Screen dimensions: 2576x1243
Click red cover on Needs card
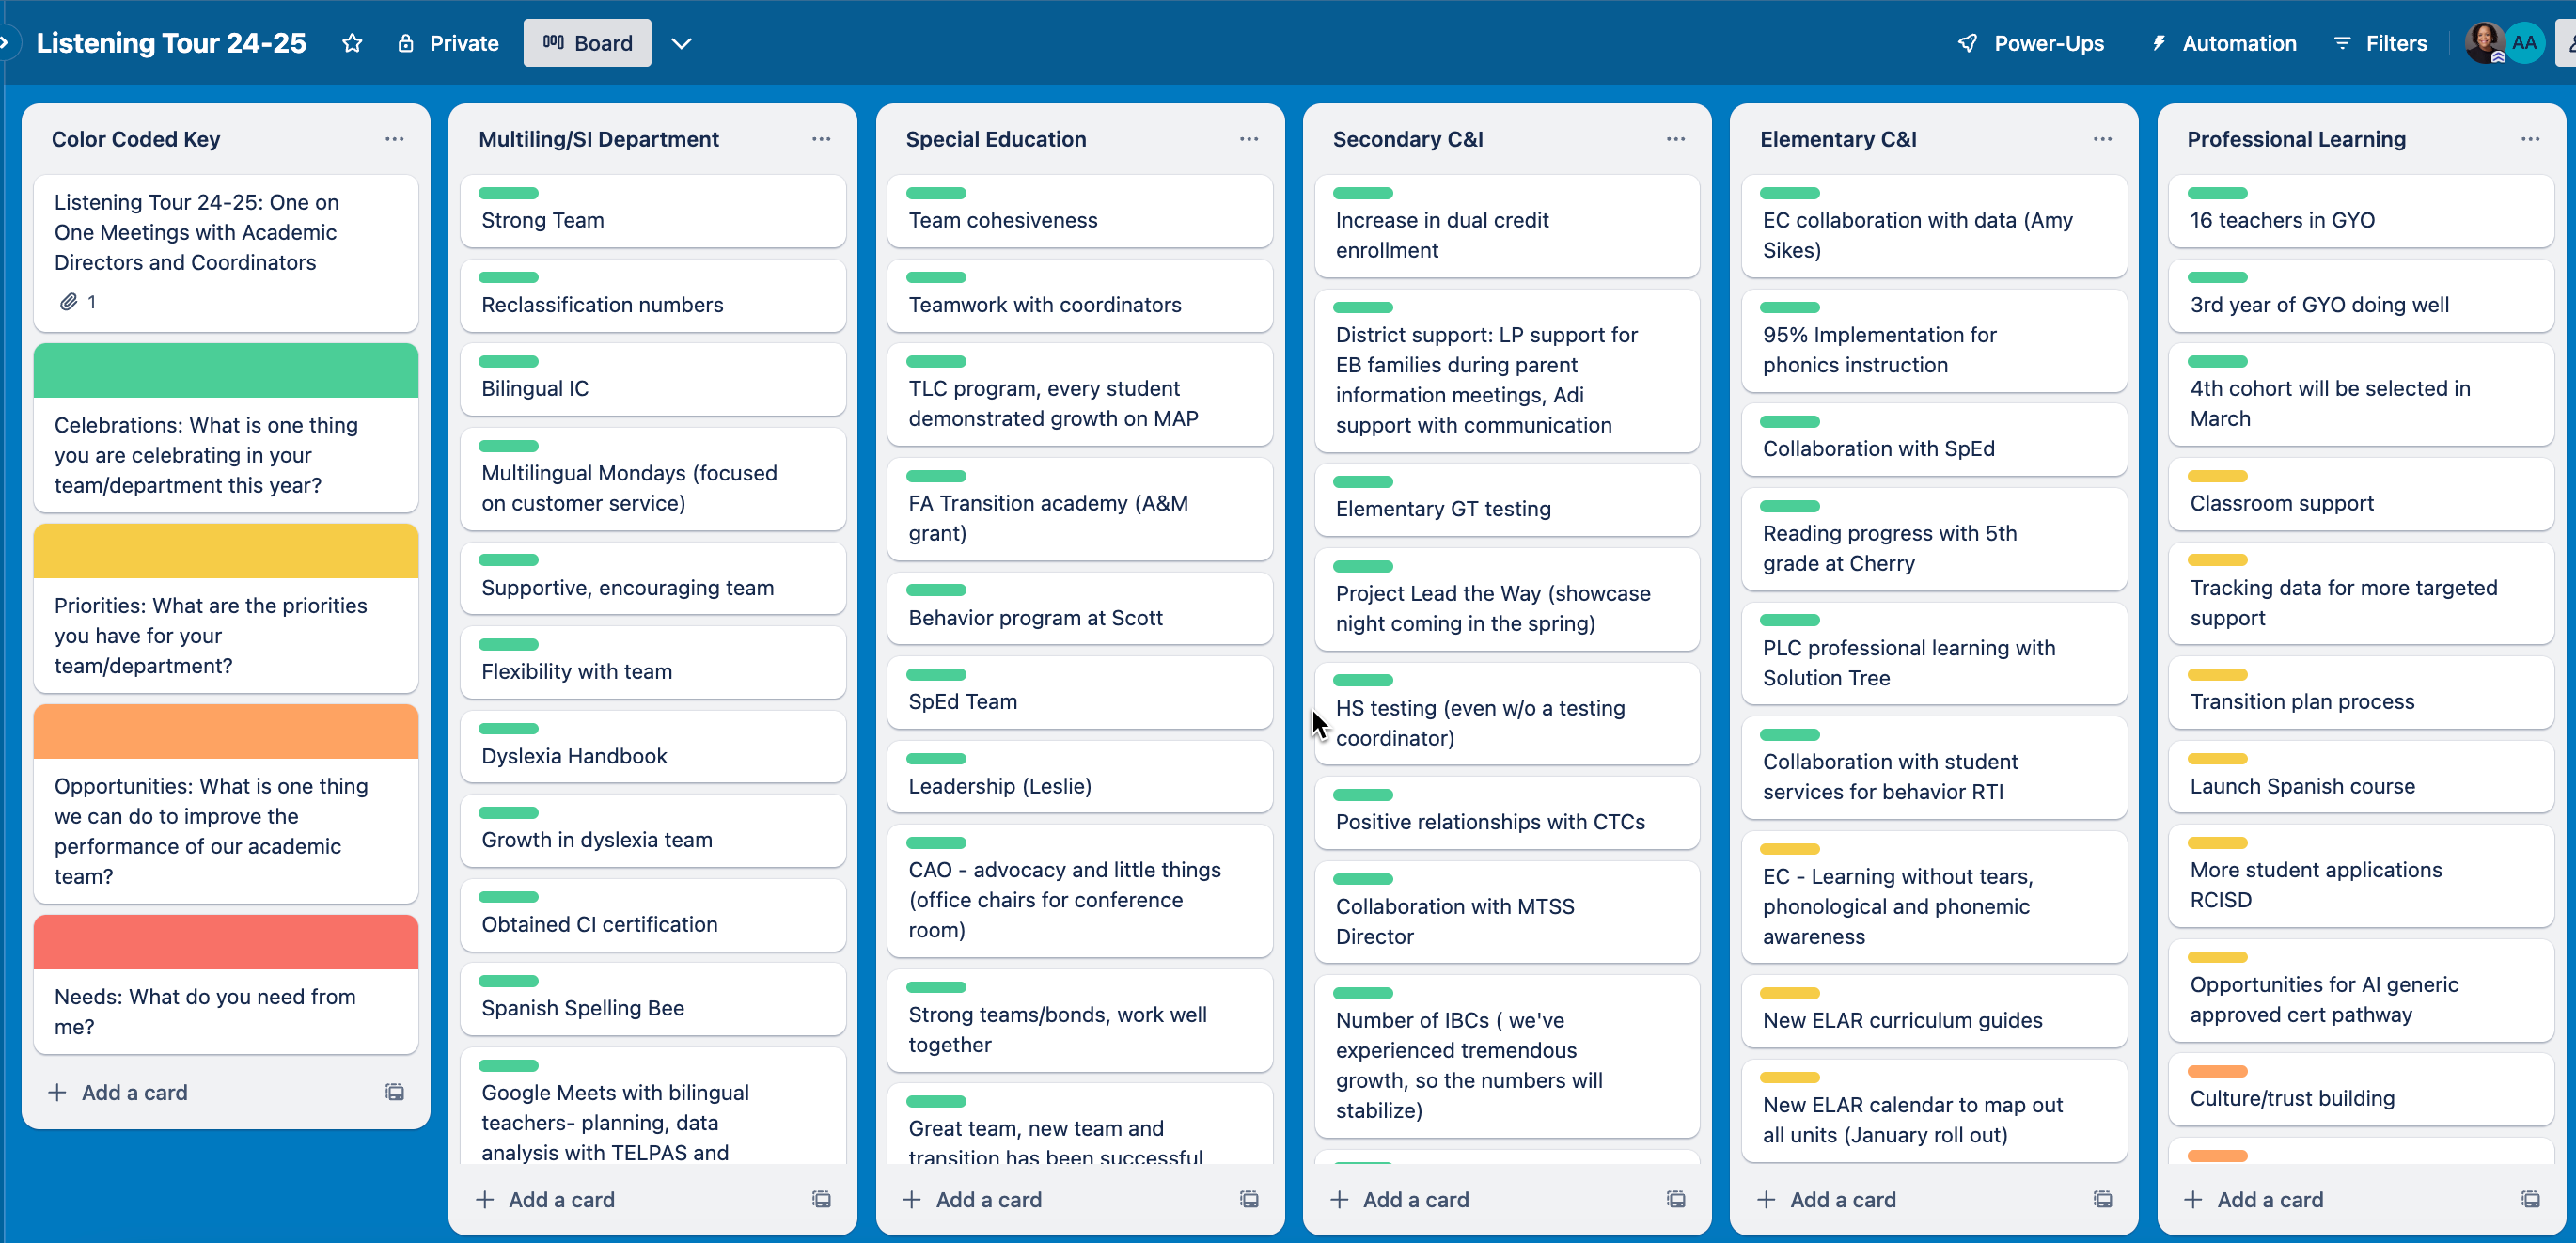pyautogui.click(x=226, y=942)
